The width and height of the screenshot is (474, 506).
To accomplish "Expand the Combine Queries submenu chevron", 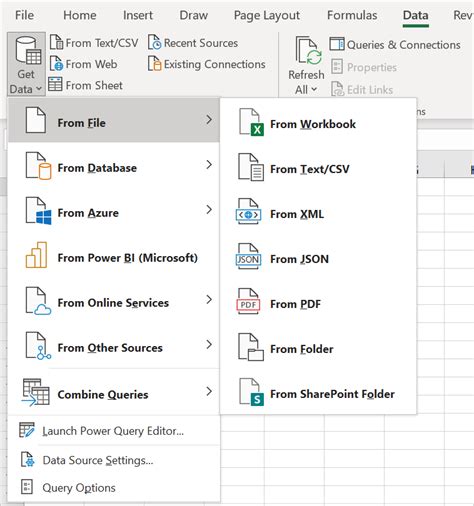I will pyautogui.click(x=209, y=391).
